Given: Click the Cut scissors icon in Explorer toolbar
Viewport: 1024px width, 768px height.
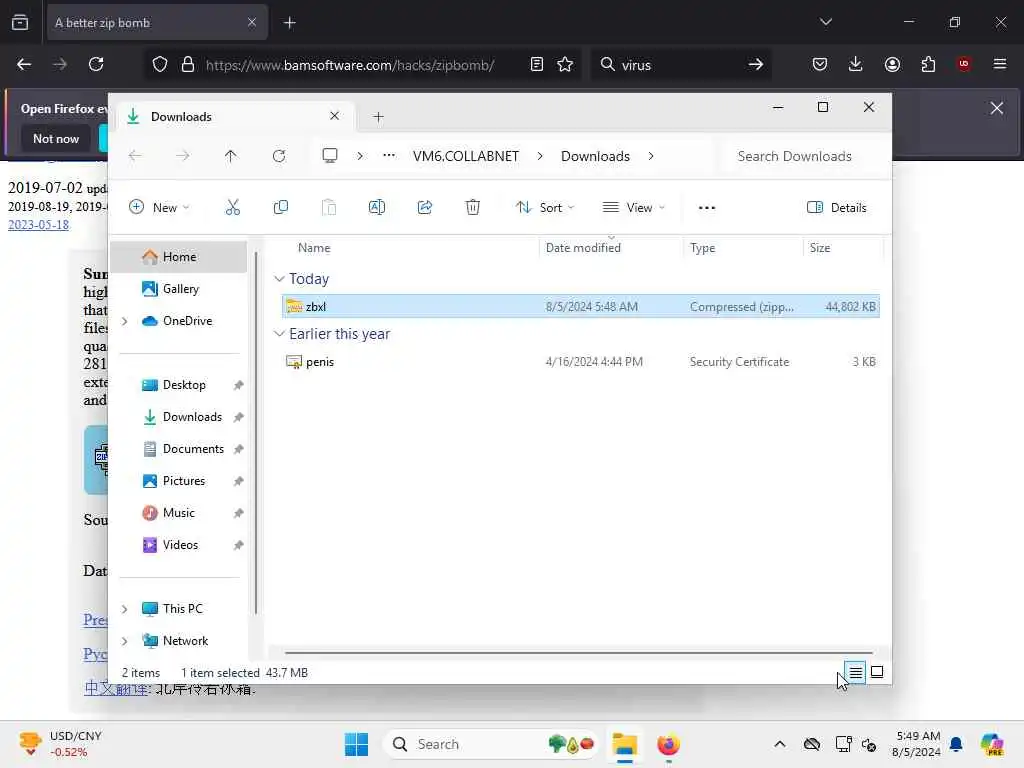Looking at the screenshot, I should (x=232, y=208).
